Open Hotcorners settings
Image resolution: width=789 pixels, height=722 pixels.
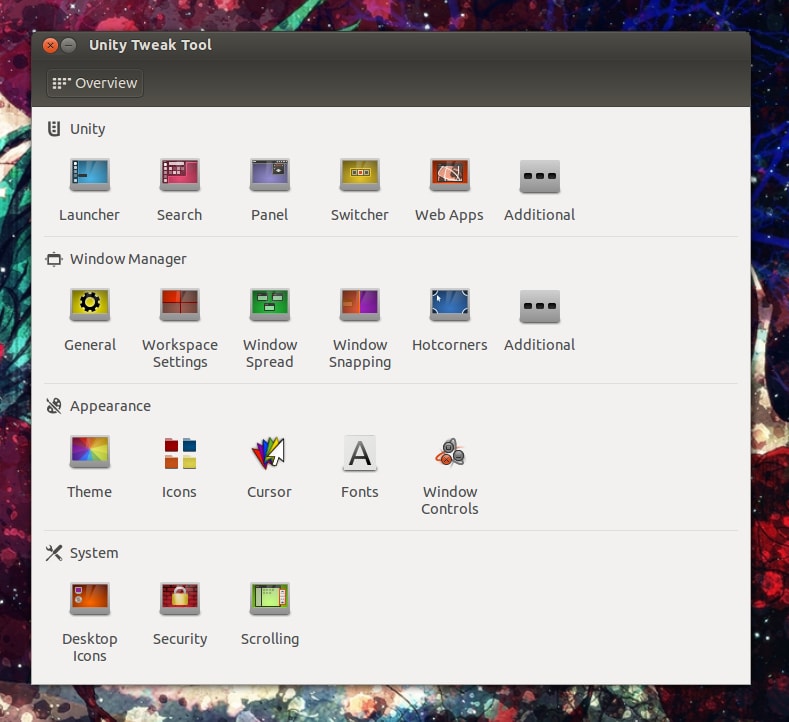click(449, 305)
